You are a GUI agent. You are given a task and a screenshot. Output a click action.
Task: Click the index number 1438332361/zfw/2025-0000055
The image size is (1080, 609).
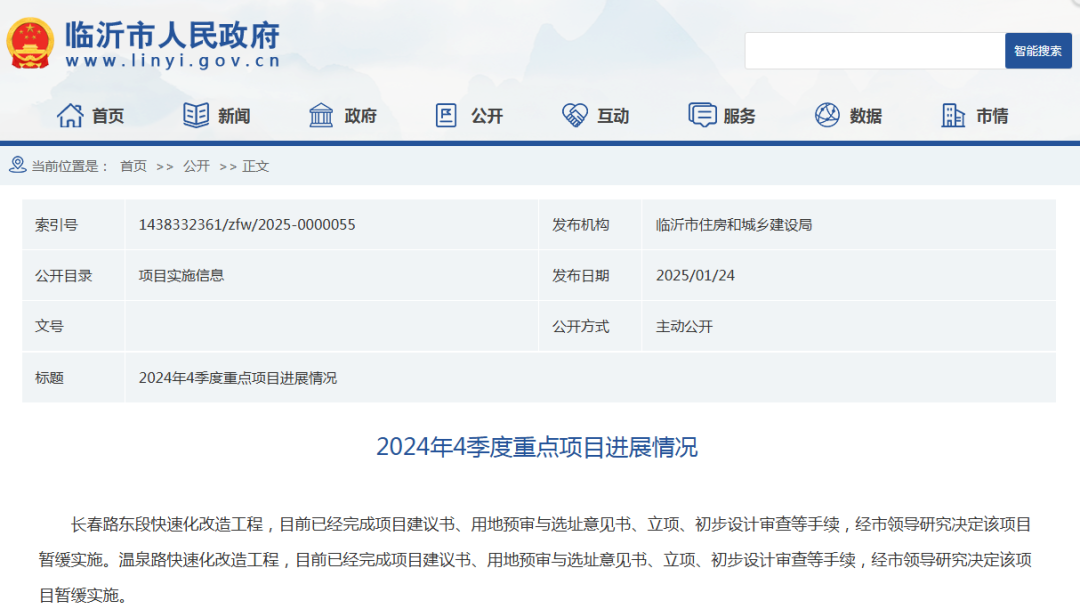click(247, 225)
